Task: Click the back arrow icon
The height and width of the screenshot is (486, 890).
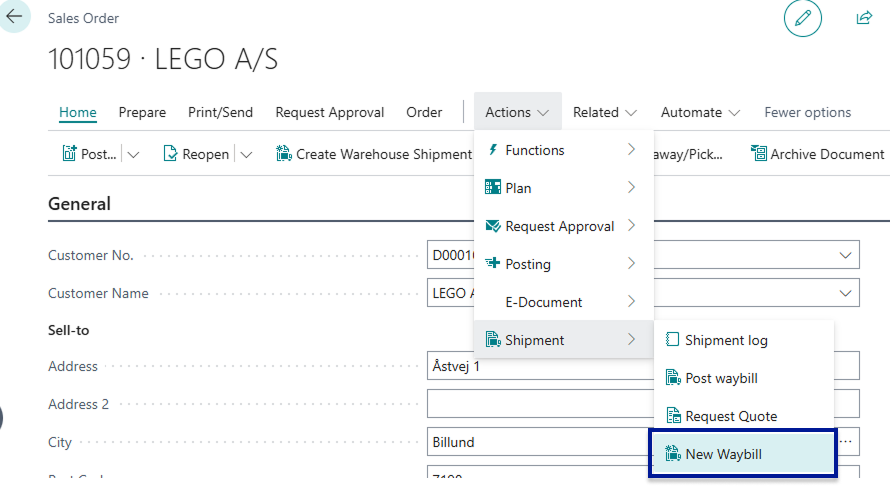Action: [x=14, y=17]
